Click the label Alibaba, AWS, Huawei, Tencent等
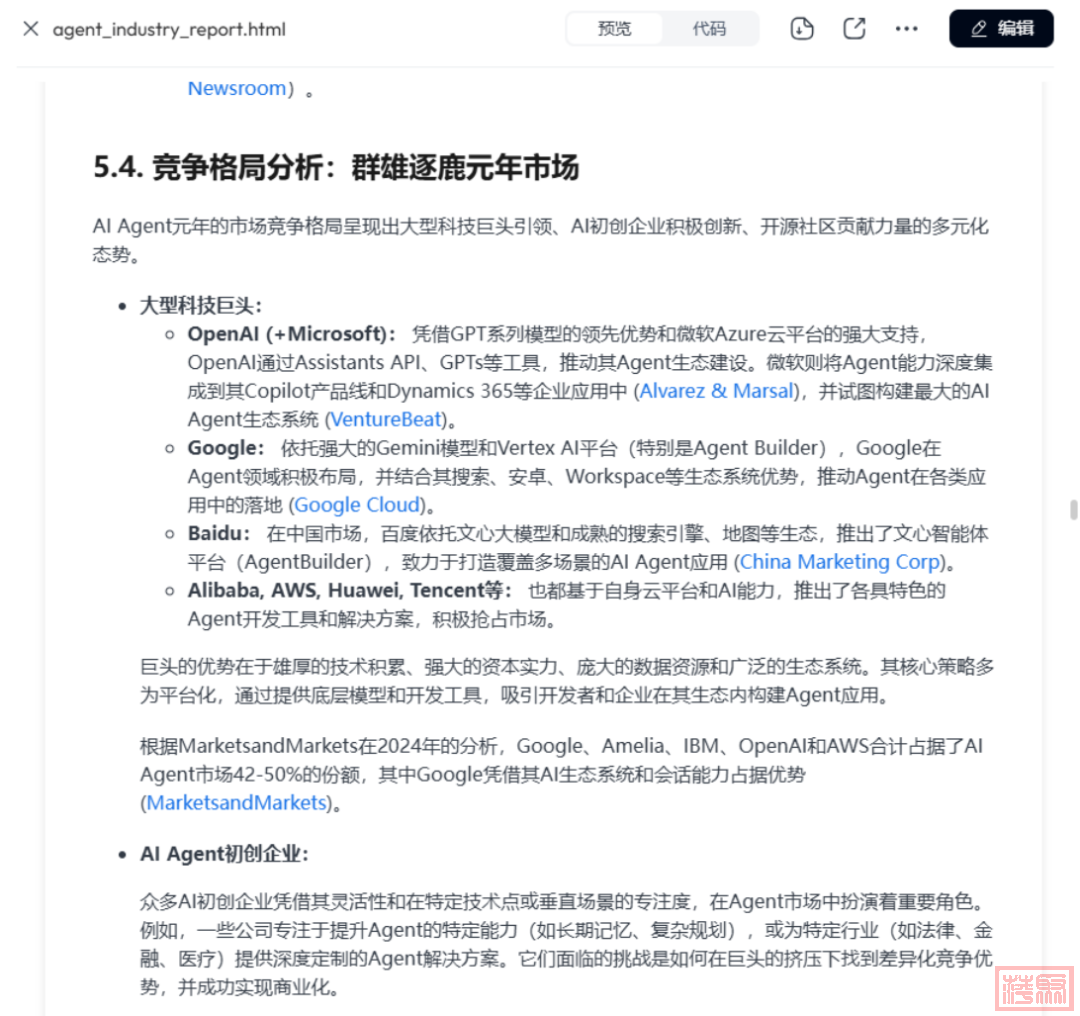The image size is (1080, 1016). coord(350,590)
